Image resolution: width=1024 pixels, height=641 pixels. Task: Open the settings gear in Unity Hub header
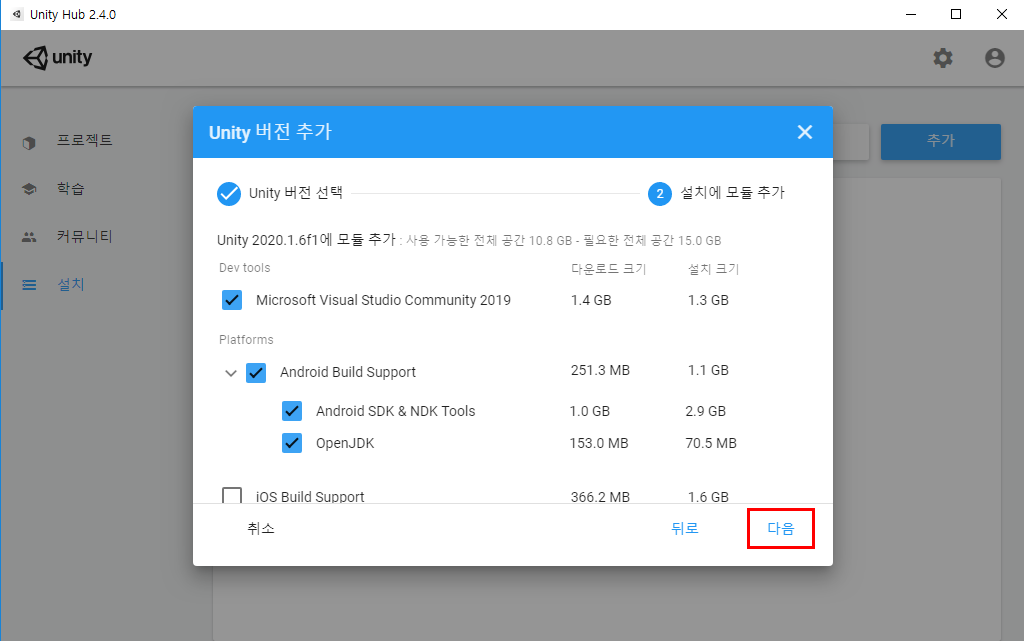pos(942,58)
